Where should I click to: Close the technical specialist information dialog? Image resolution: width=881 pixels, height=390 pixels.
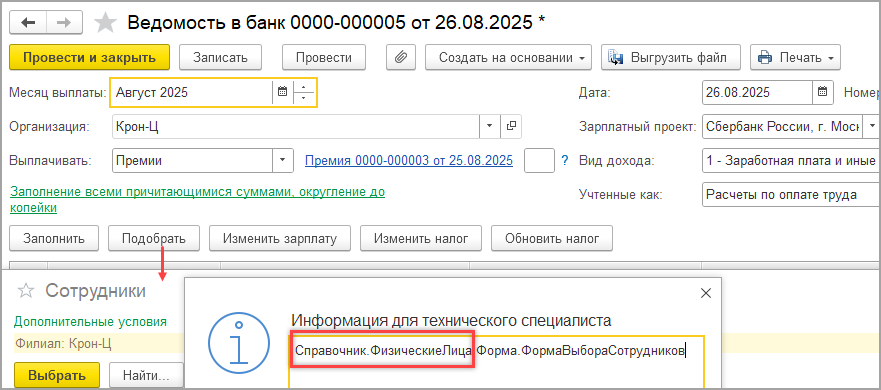point(706,293)
